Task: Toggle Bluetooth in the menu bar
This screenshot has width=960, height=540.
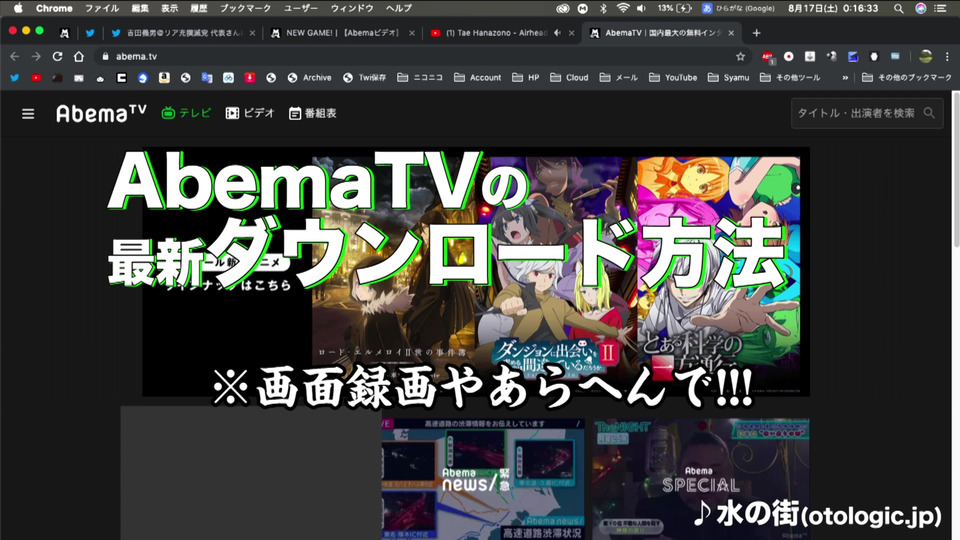Action: pyautogui.click(x=602, y=8)
